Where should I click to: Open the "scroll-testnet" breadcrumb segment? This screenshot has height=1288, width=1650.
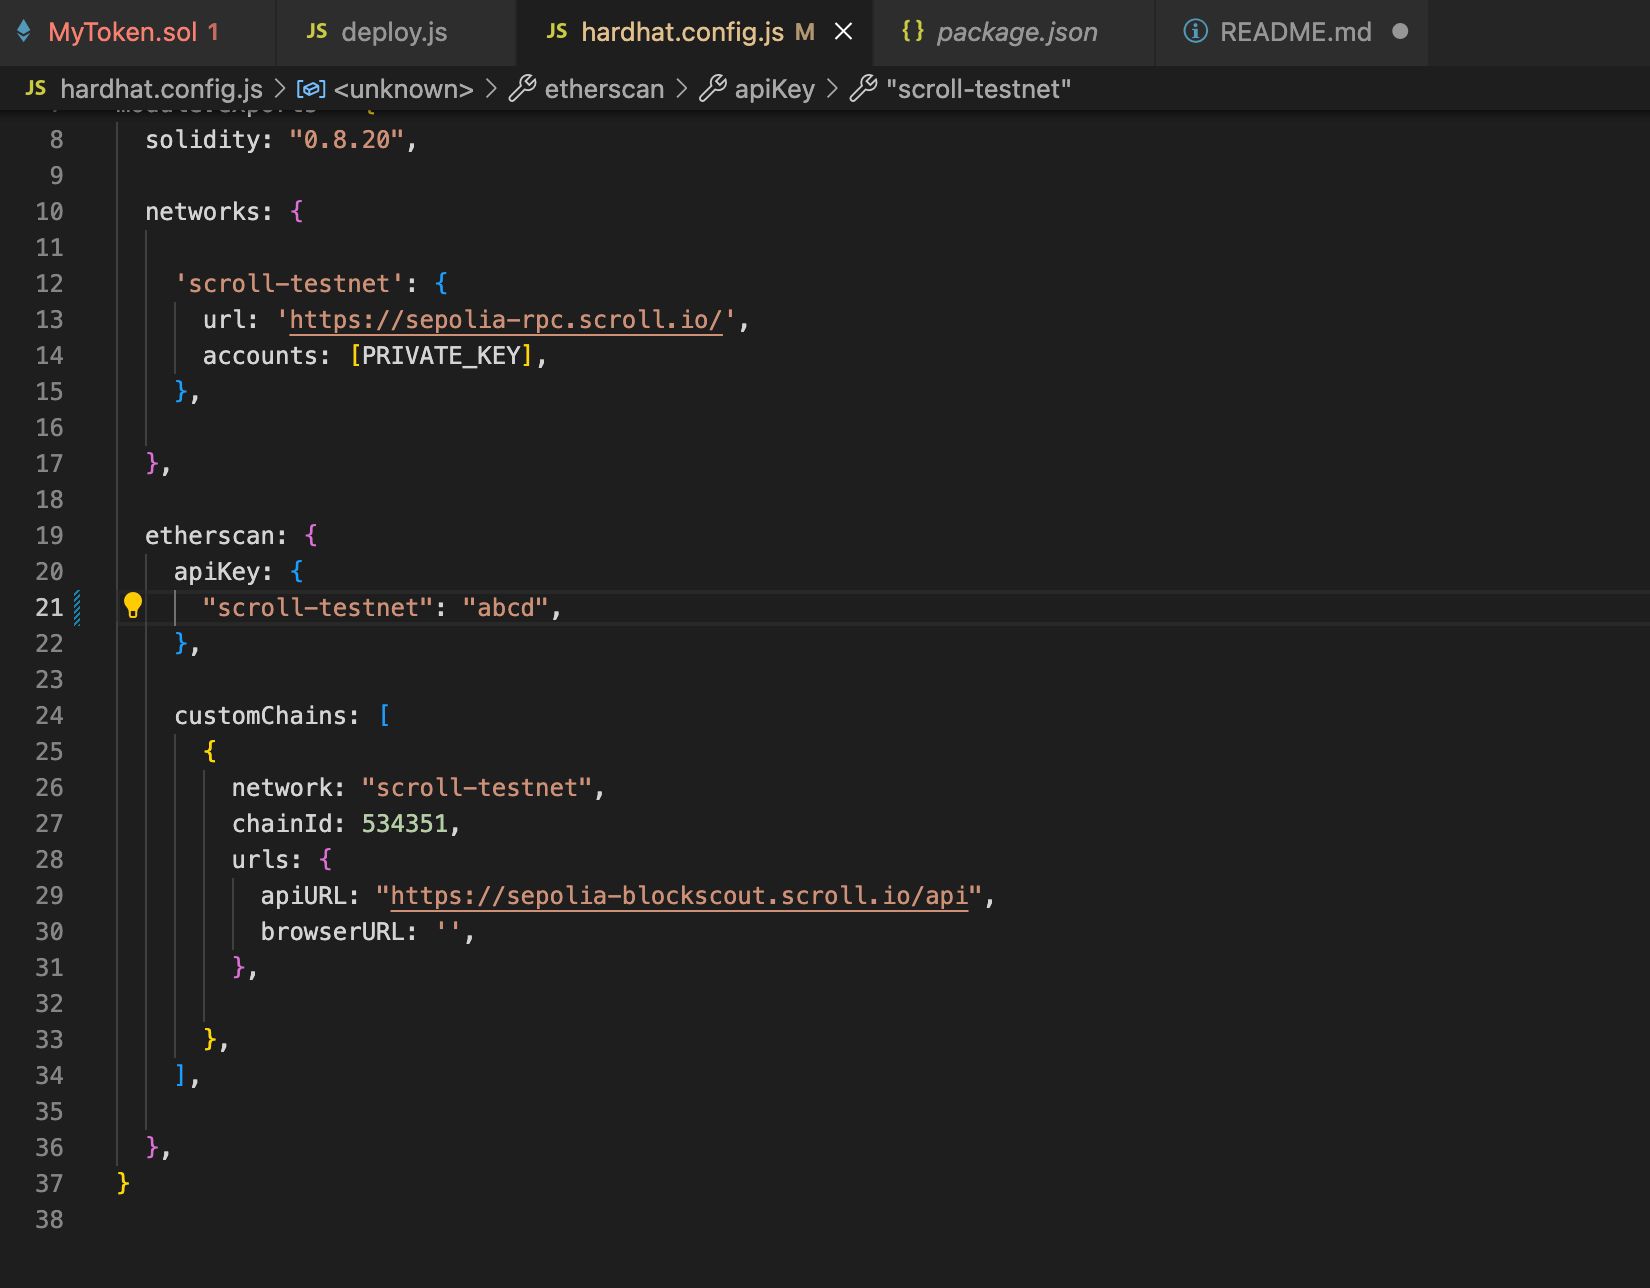978,89
